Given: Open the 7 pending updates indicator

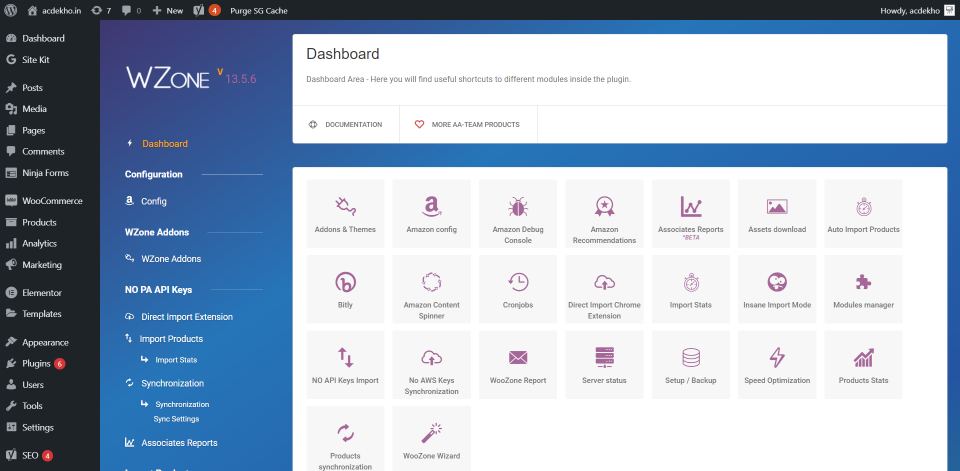Looking at the screenshot, I should point(101,10).
